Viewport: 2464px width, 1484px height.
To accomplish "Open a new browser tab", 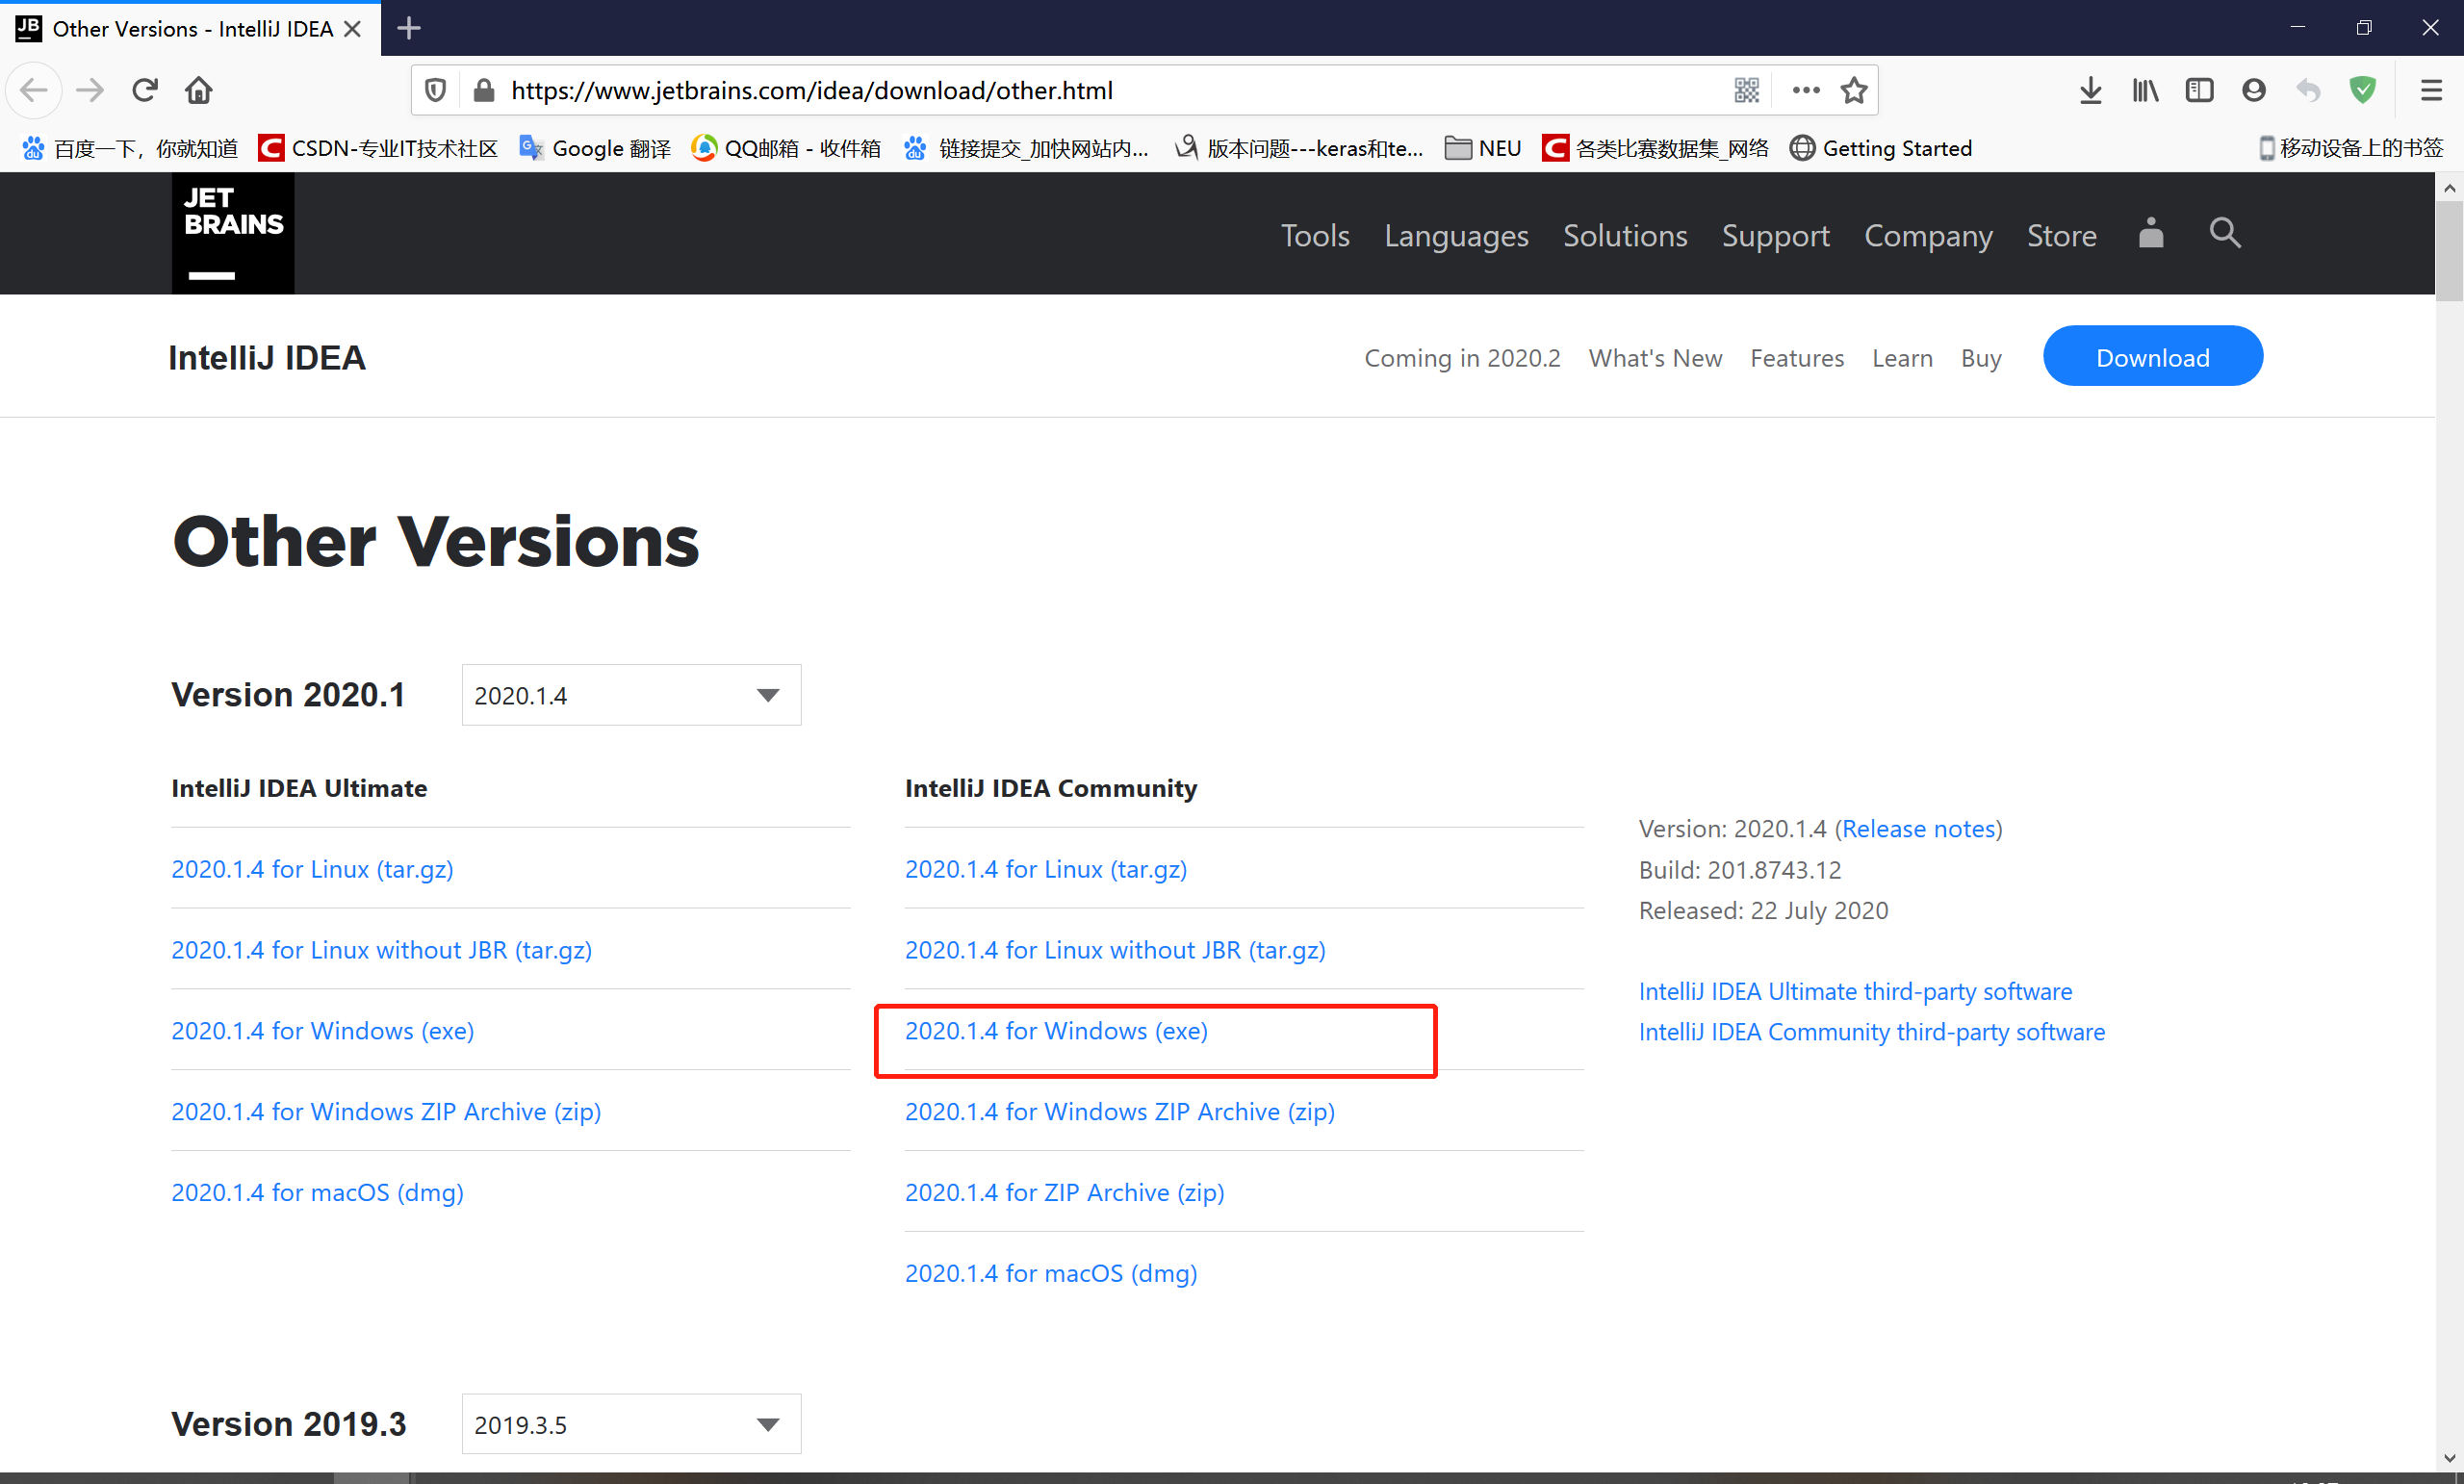I will (x=408, y=28).
